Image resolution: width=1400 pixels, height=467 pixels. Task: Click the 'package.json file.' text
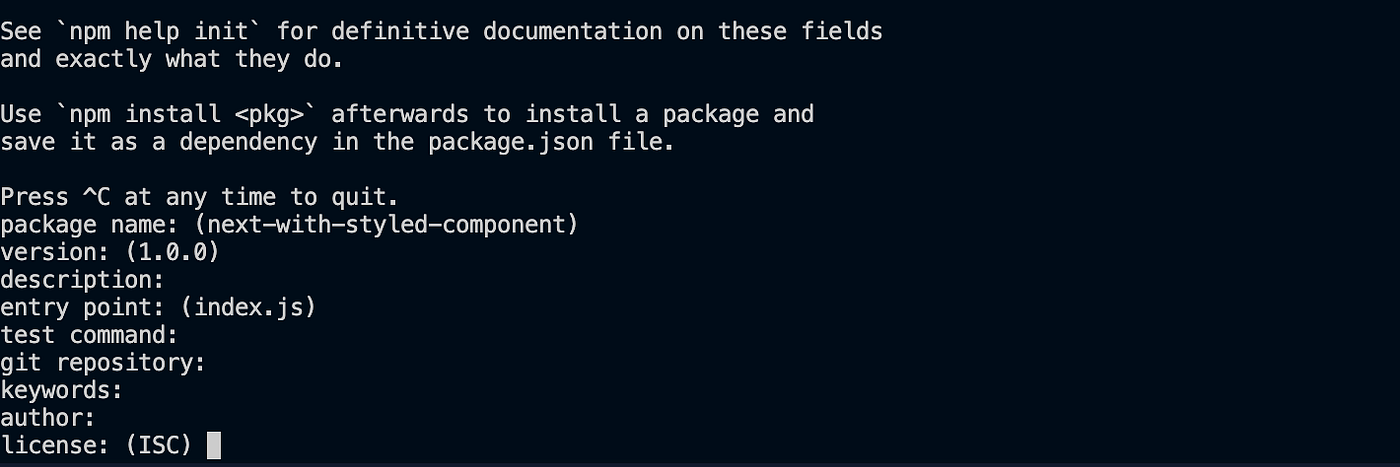tap(551, 141)
